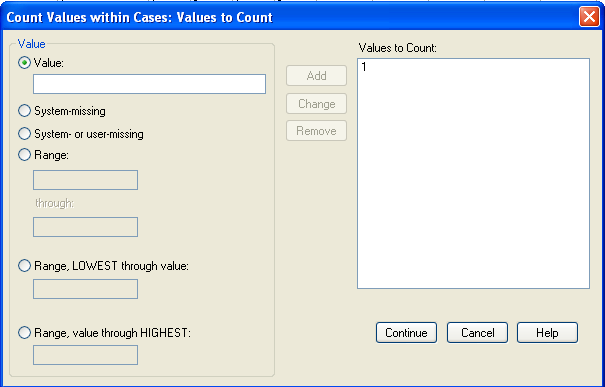The height and width of the screenshot is (387, 605).
Task: Click the Remove button
Action: click(316, 131)
